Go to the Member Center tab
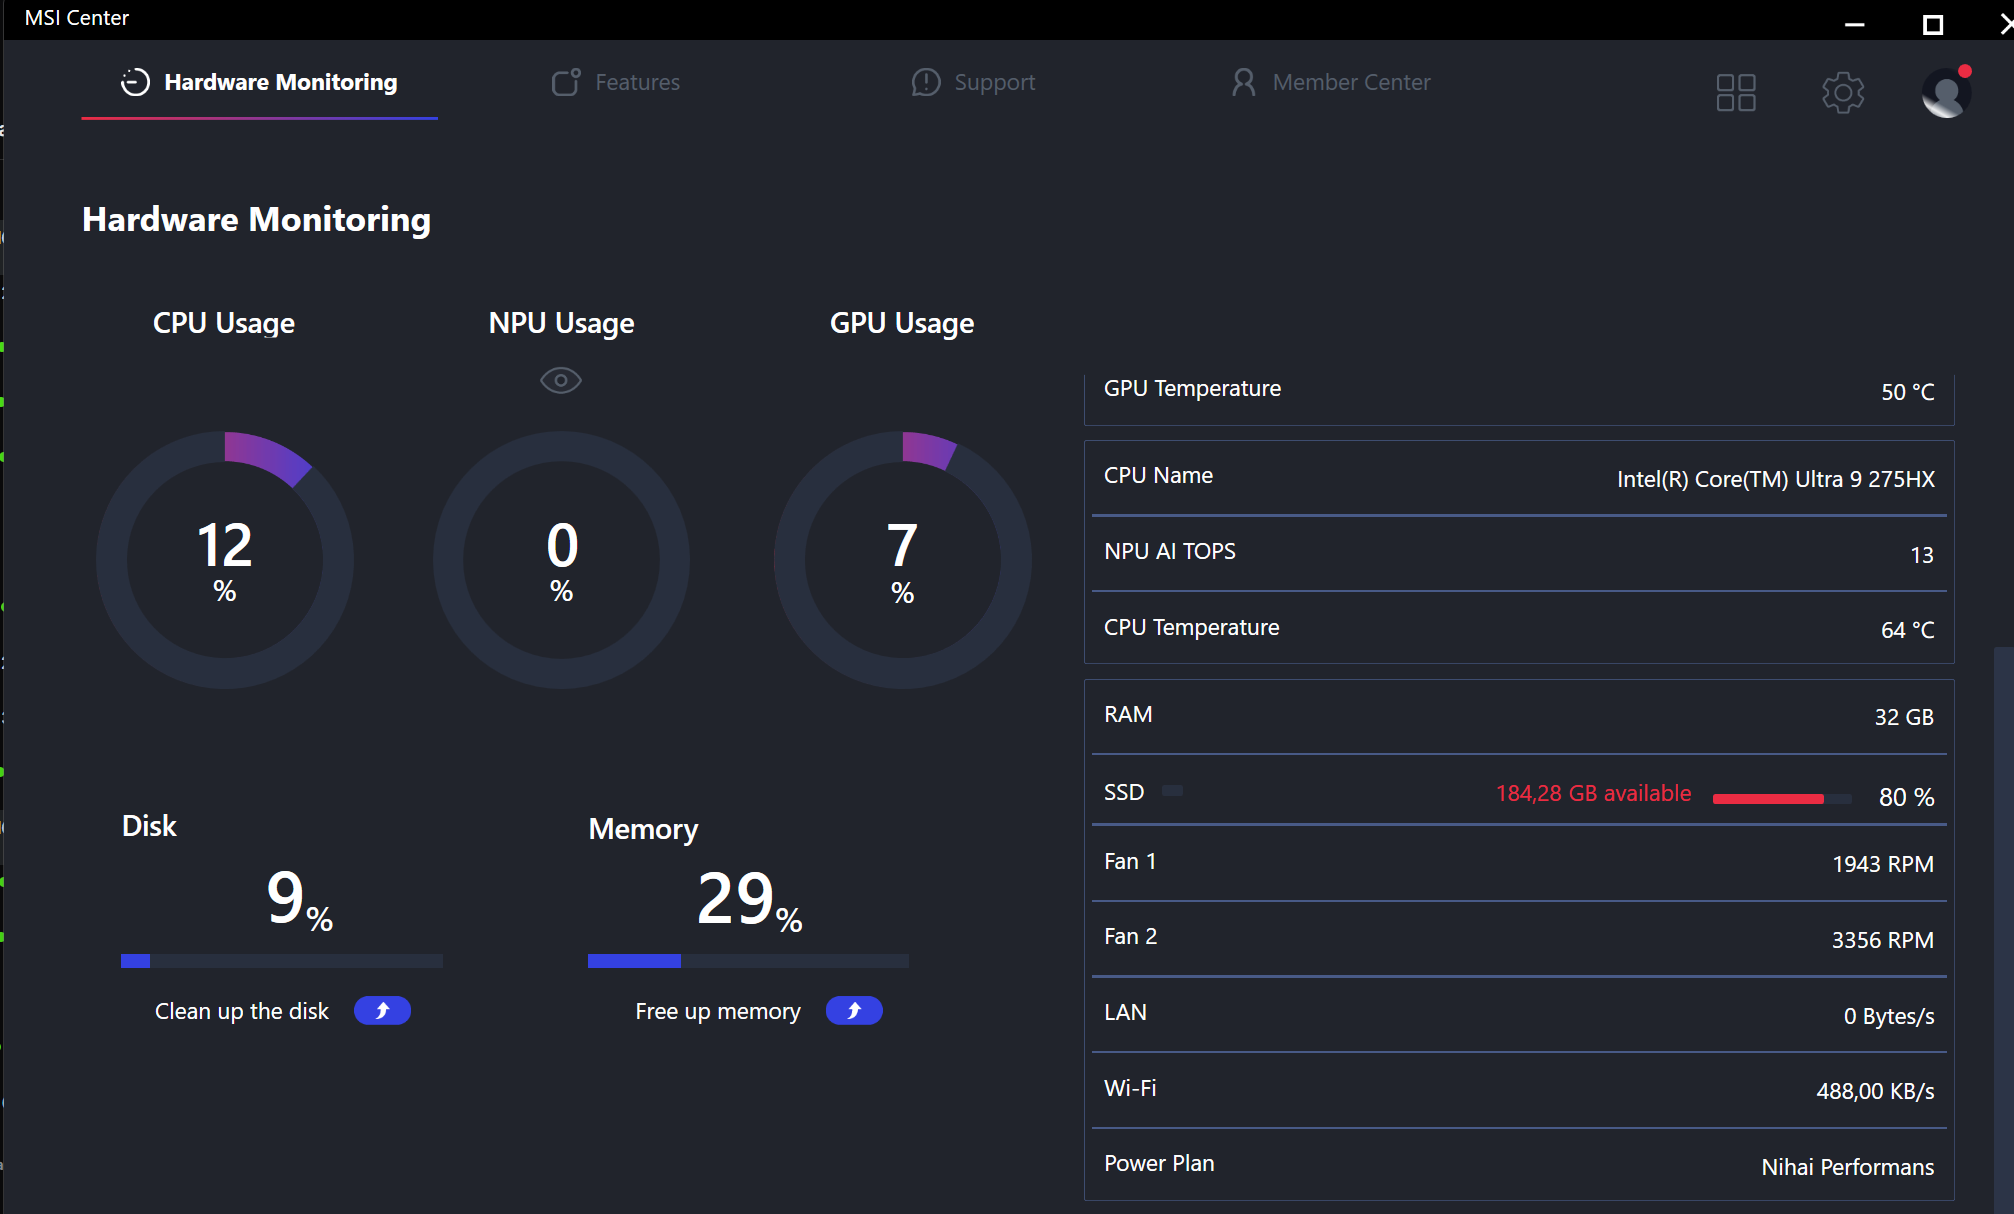Image resolution: width=2014 pixels, height=1214 pixels. pos(1331,82)
